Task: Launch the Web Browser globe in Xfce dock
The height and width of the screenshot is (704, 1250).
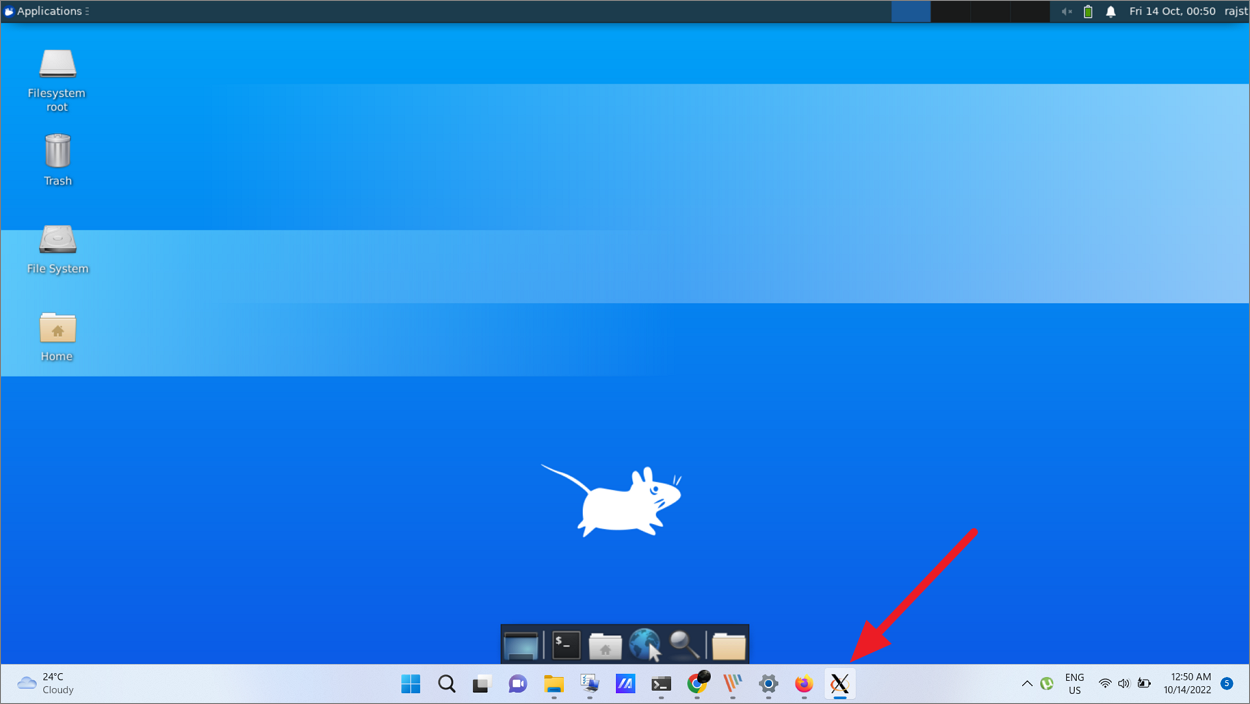Action: pyautogui.click(x=645, y=646)
